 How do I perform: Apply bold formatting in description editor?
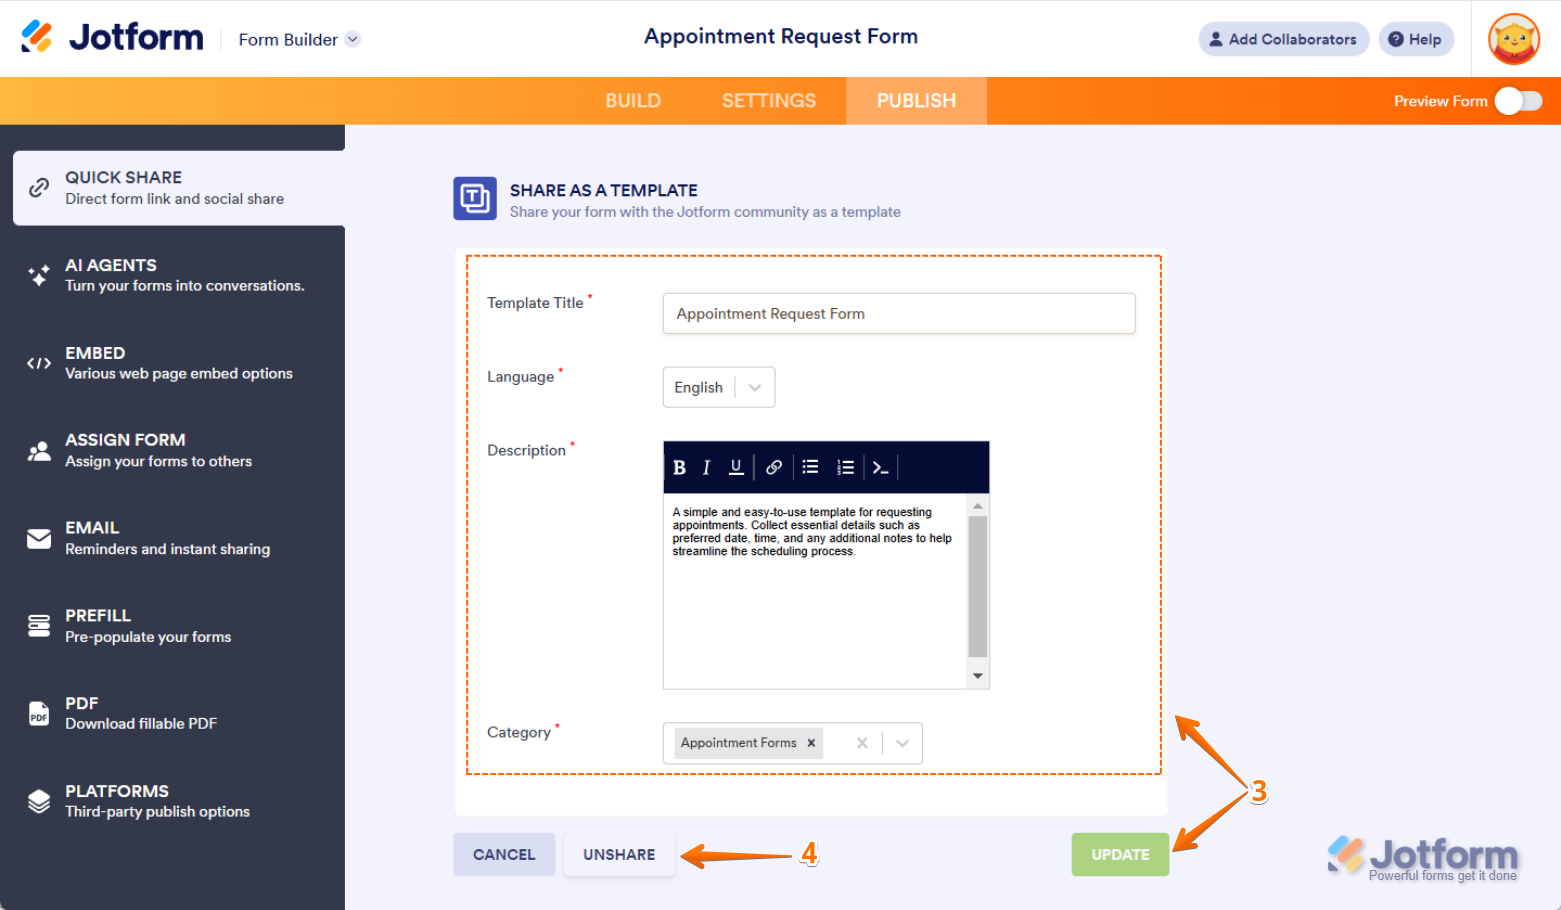point(679,467)
